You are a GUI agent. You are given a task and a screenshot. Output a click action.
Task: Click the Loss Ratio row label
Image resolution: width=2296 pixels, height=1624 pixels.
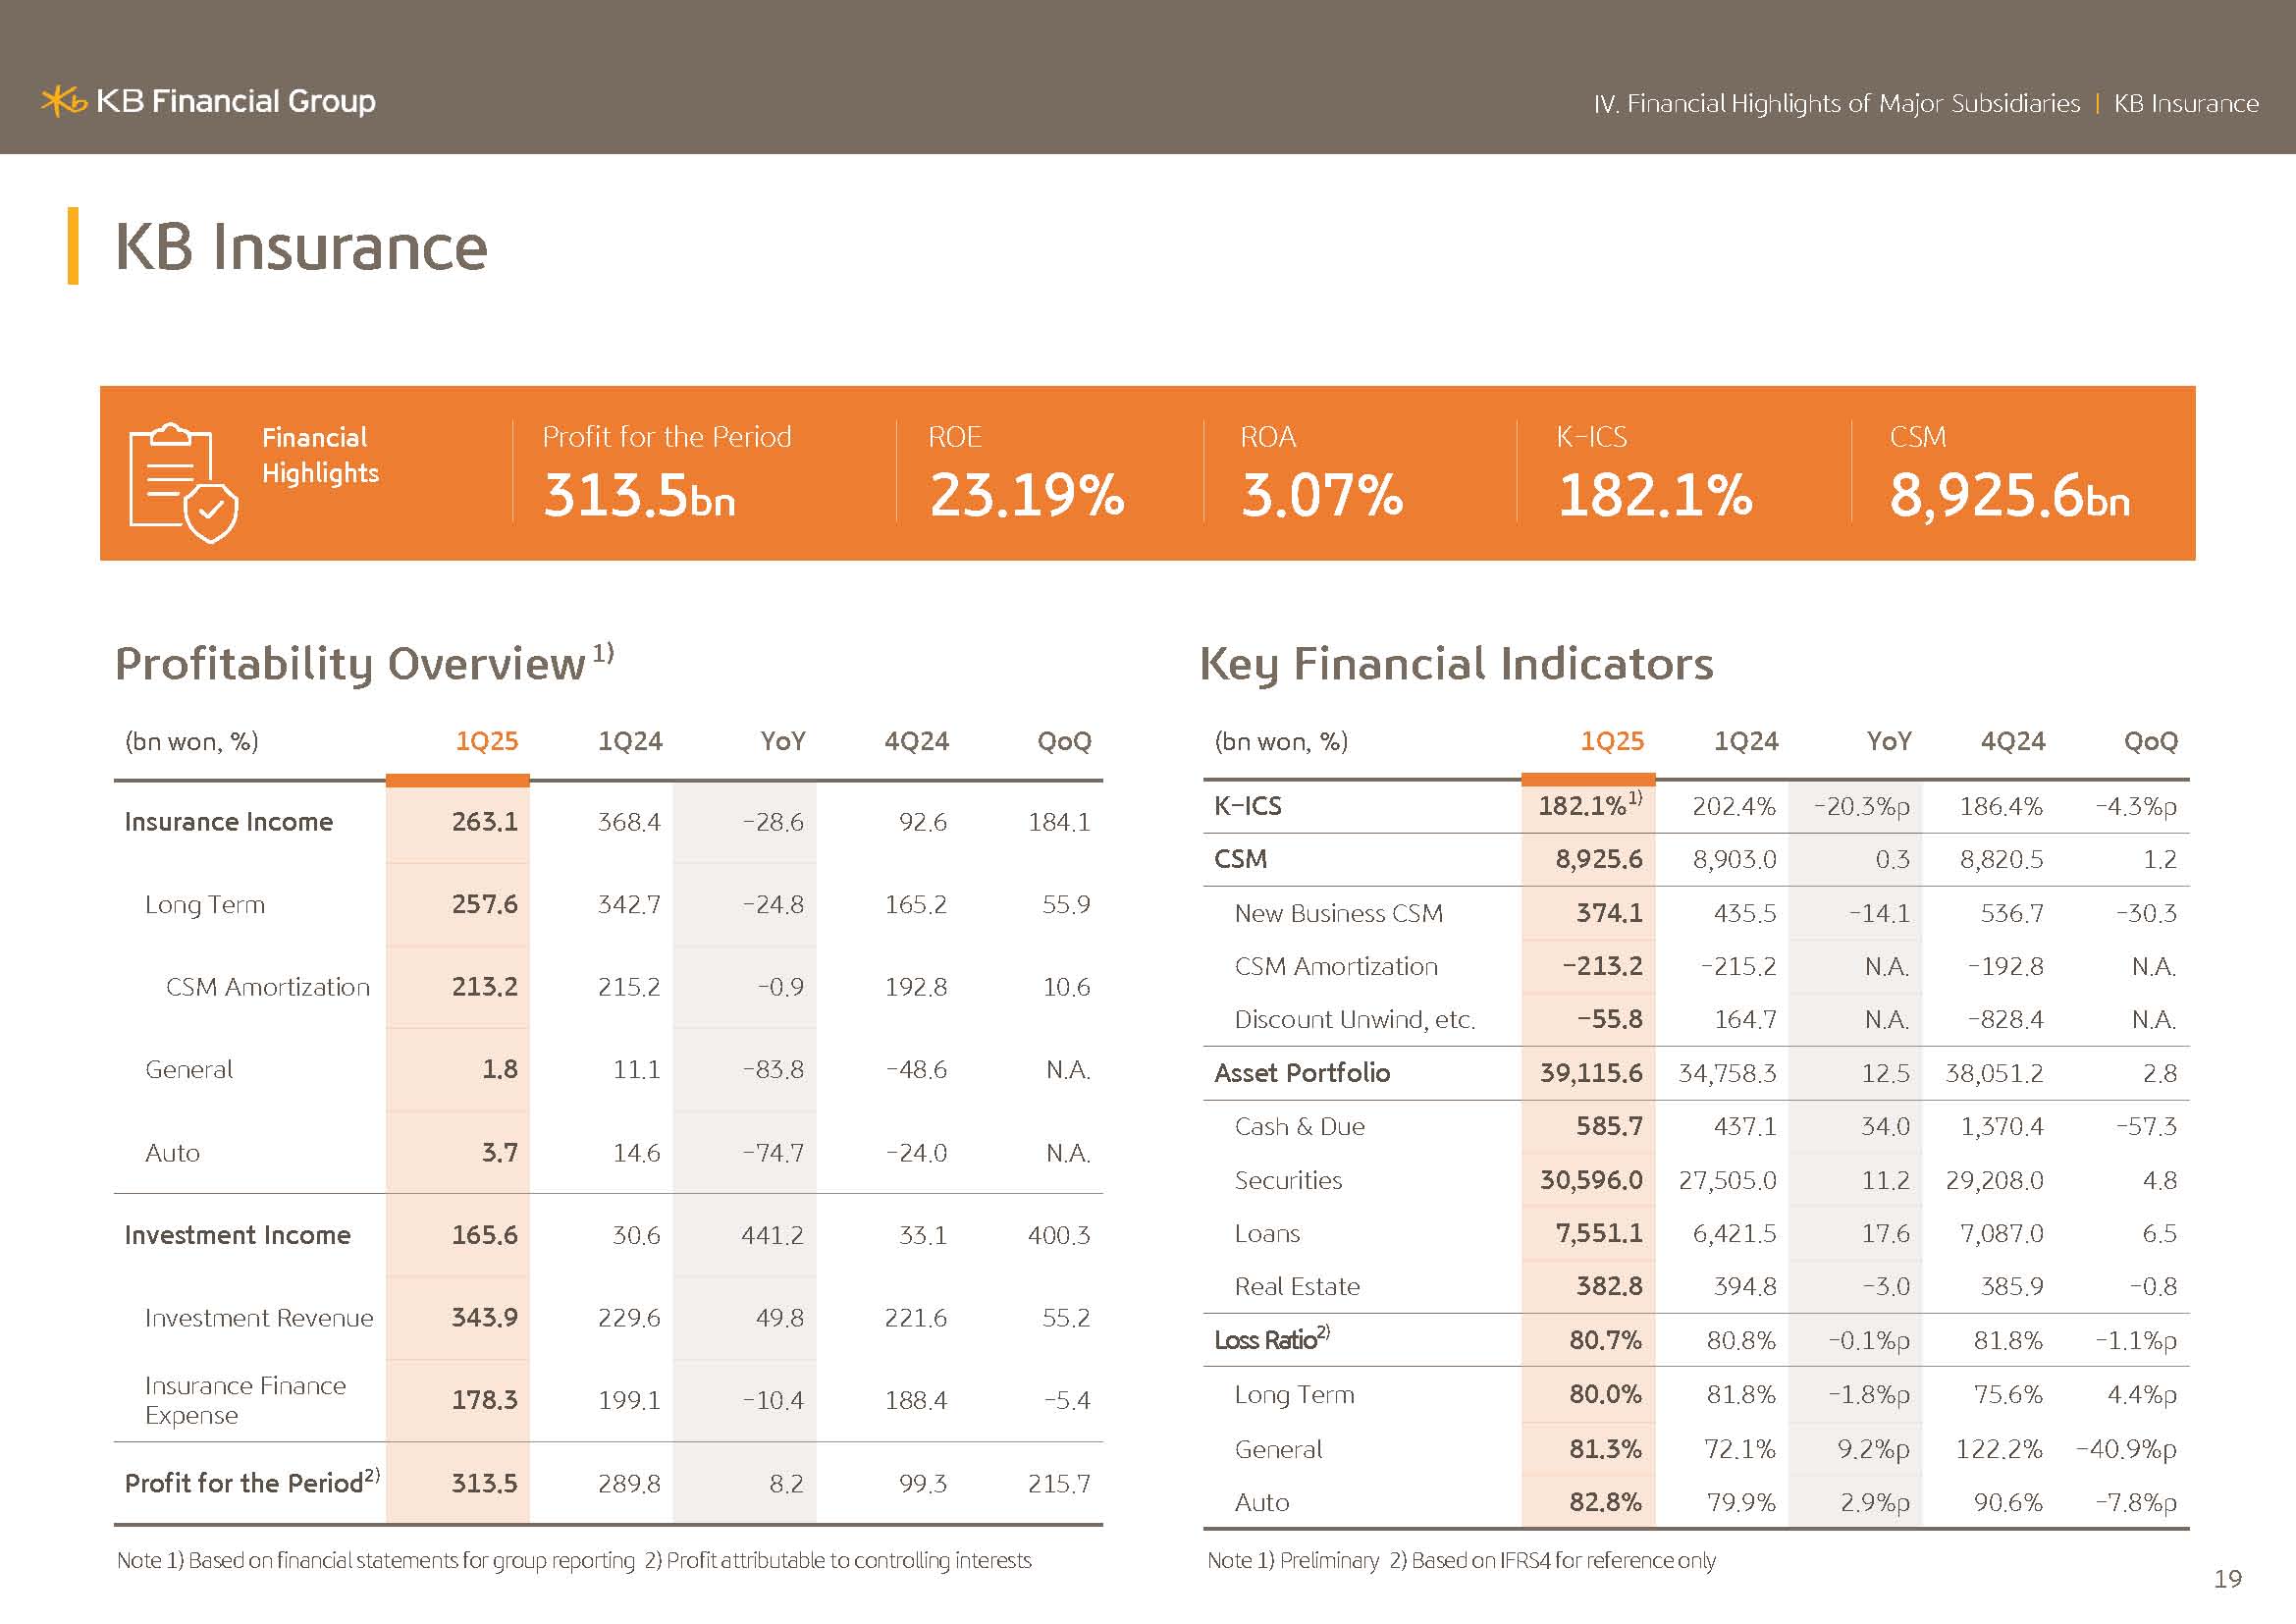[x=1266, y=1340]
